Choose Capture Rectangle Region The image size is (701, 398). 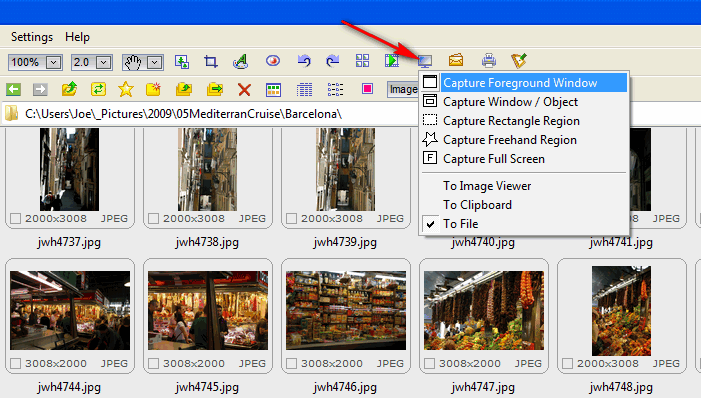(524, 121)
